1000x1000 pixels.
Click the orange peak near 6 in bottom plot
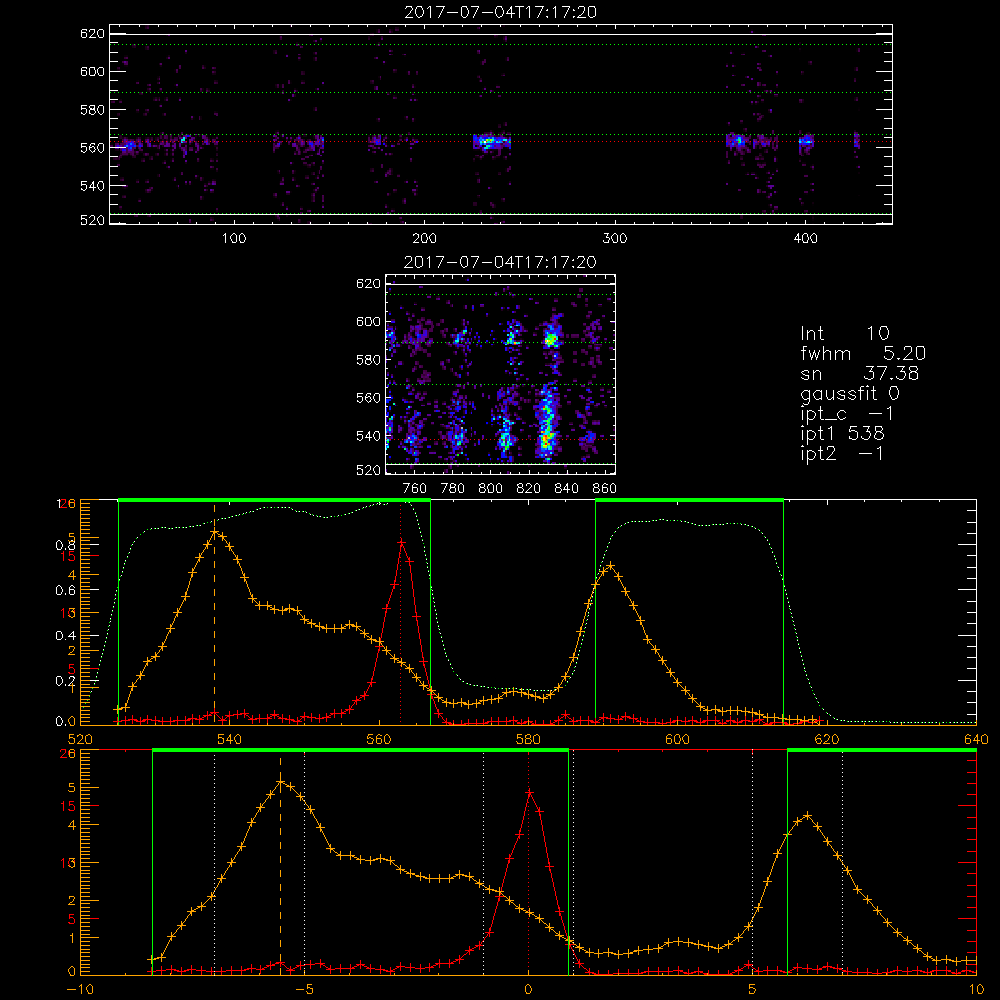(808, 815)
